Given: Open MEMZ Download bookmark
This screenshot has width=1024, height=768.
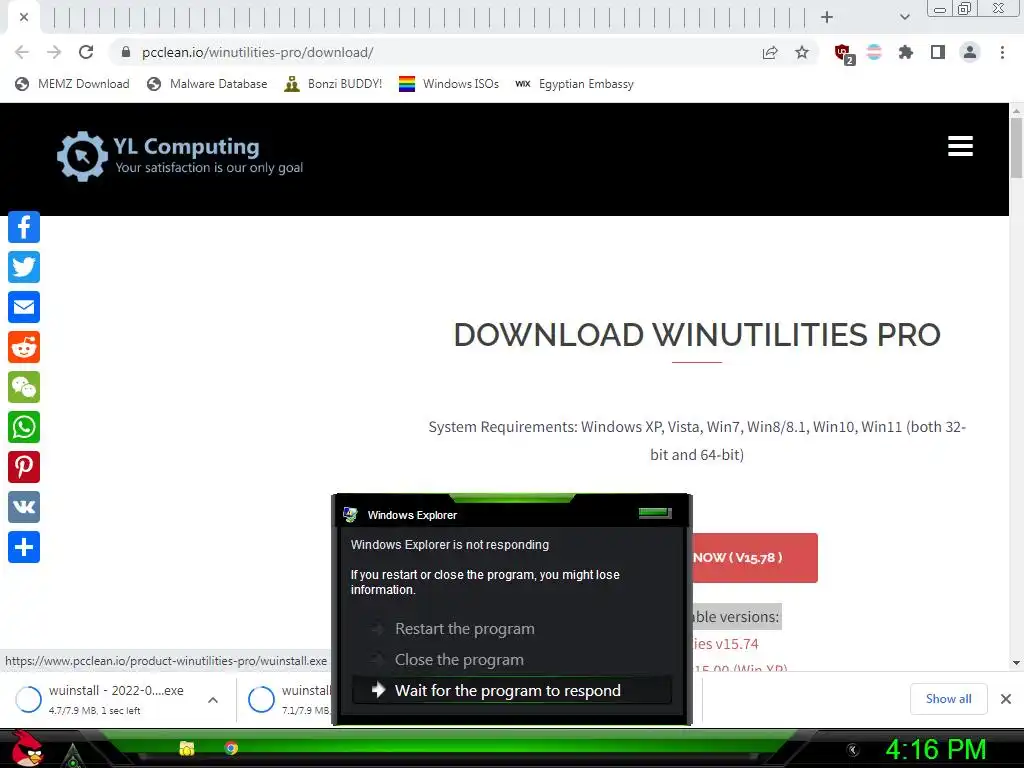Looking at the screenshot, I should point(72,84).
